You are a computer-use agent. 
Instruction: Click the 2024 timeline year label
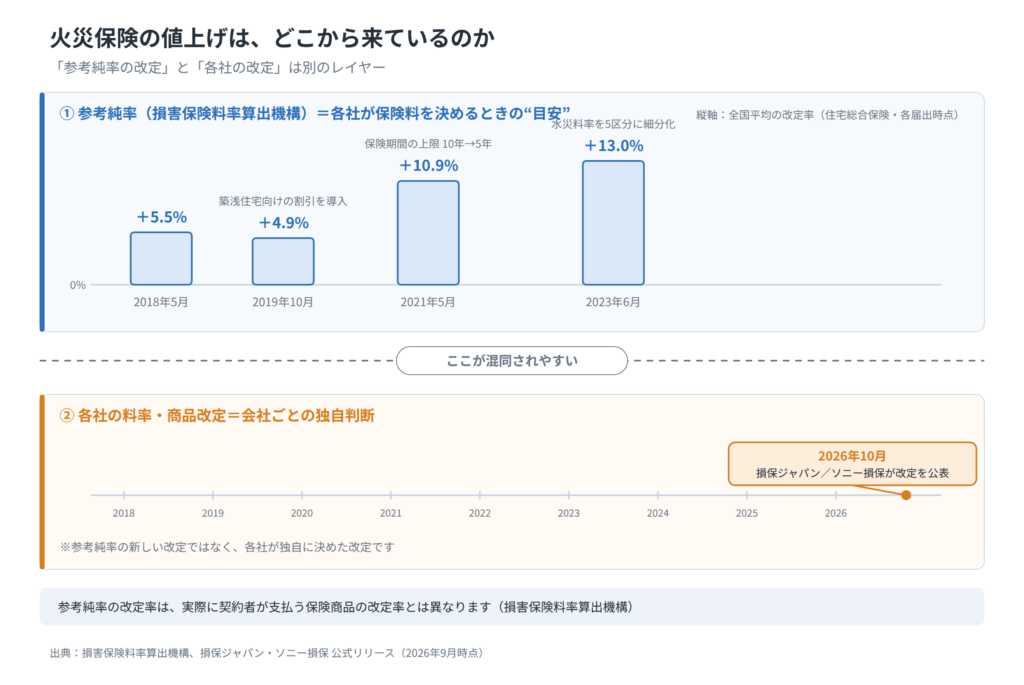point(658,513)
